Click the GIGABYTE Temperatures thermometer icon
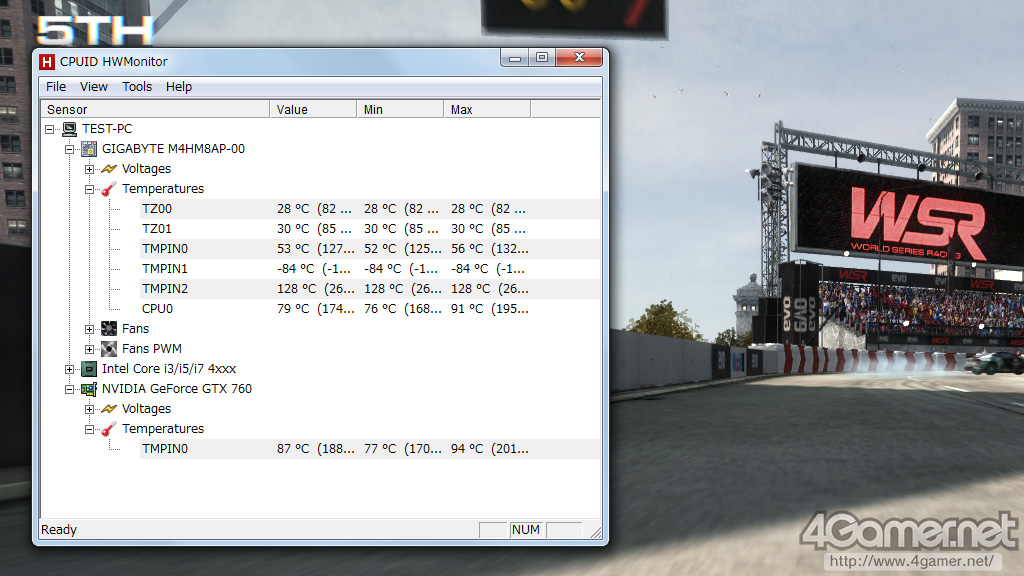1024x576 pixels. click(109, 189)
